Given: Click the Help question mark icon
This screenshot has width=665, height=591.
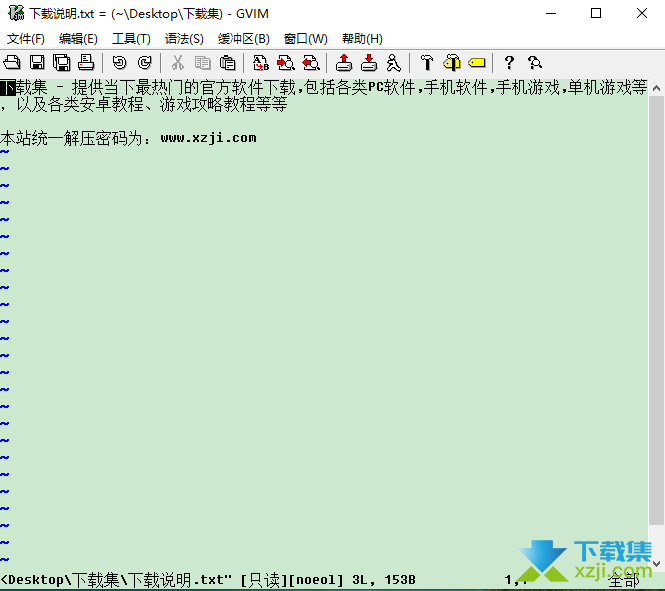Looking at the screenshot, I should coord(509,63).
